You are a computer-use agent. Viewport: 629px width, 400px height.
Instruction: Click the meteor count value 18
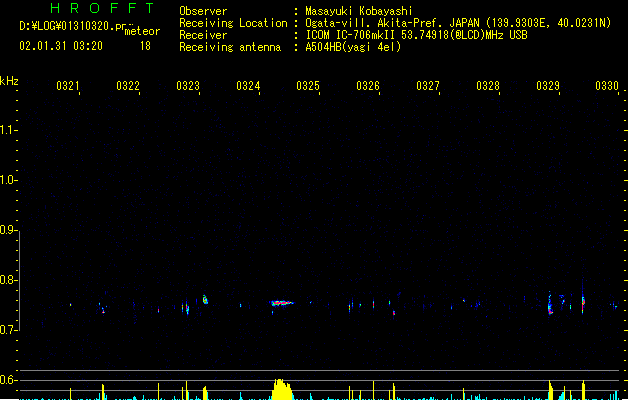(x=145, y=46)
